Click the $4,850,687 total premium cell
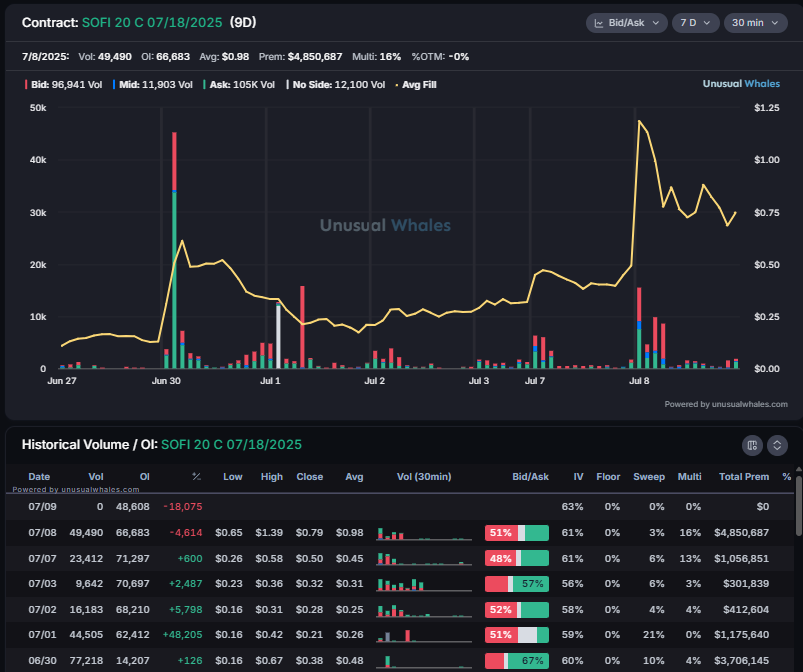 point(741,533)
